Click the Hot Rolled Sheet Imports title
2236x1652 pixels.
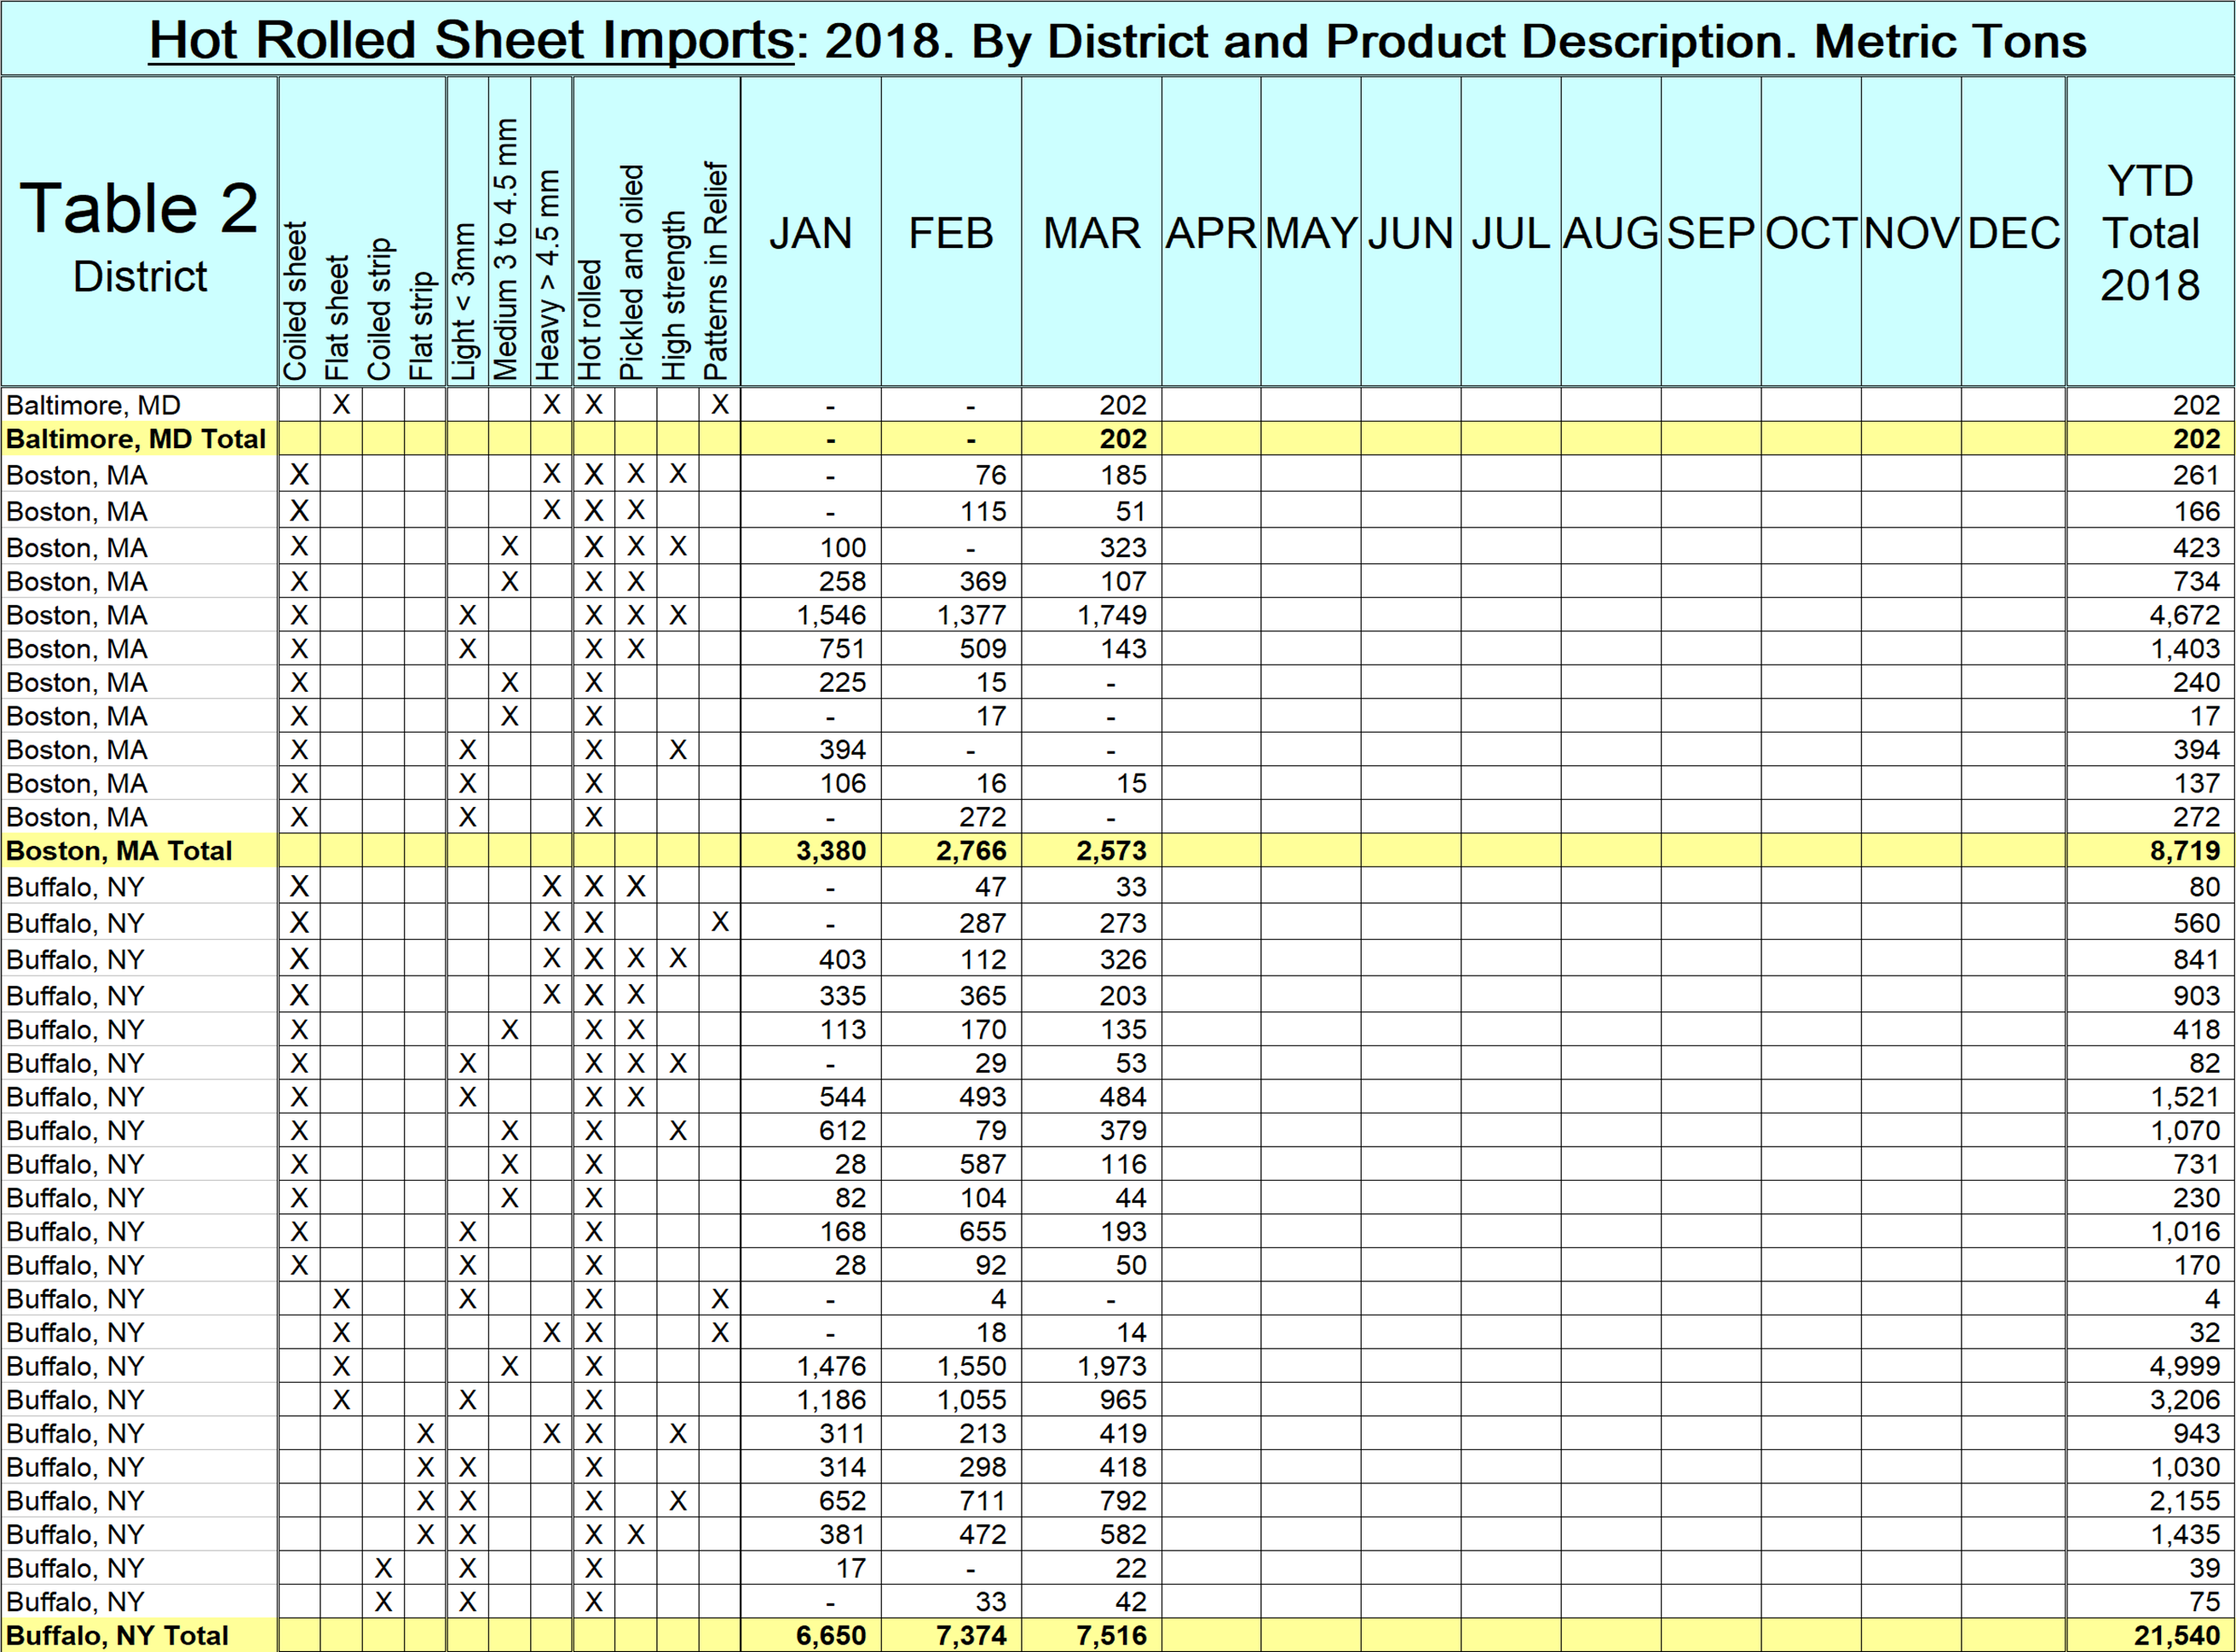point(471,41)
